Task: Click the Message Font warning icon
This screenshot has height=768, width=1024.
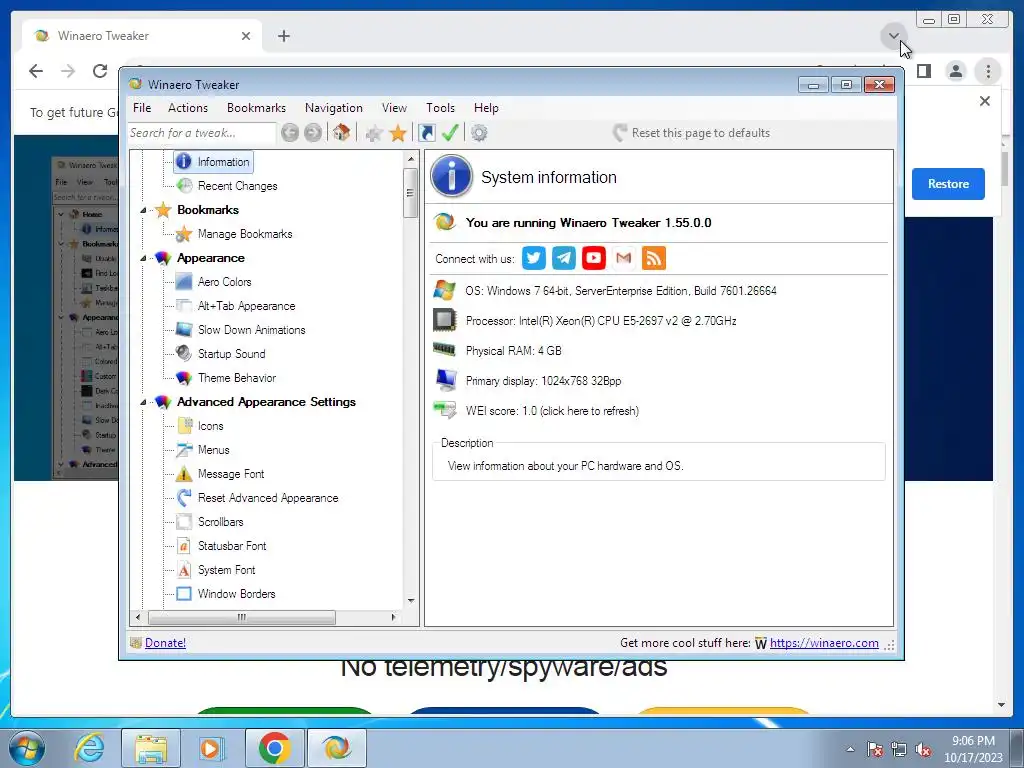Action: (184, 473)
